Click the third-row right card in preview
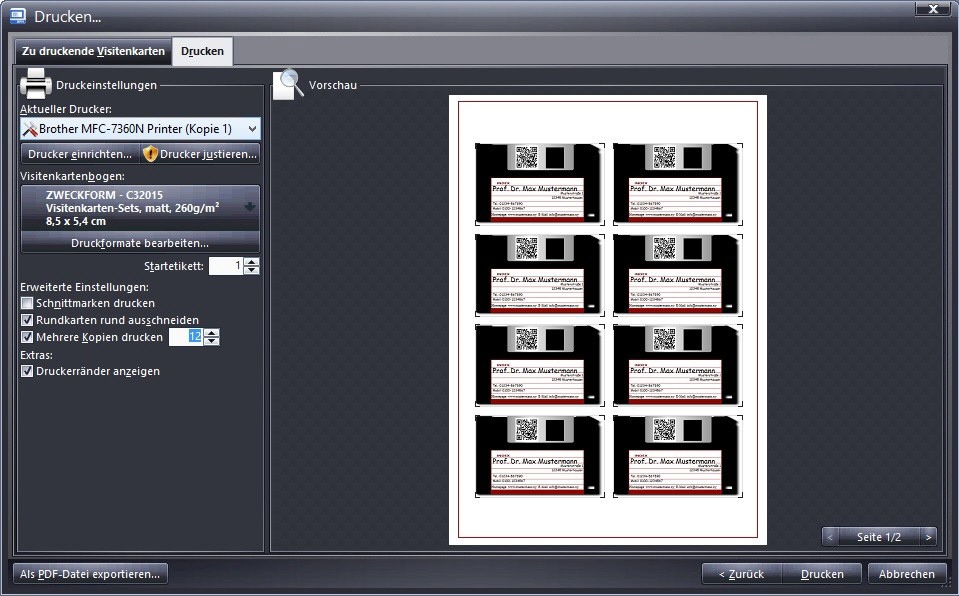This screenshot has height=596, width=959. tap(678, 365)
